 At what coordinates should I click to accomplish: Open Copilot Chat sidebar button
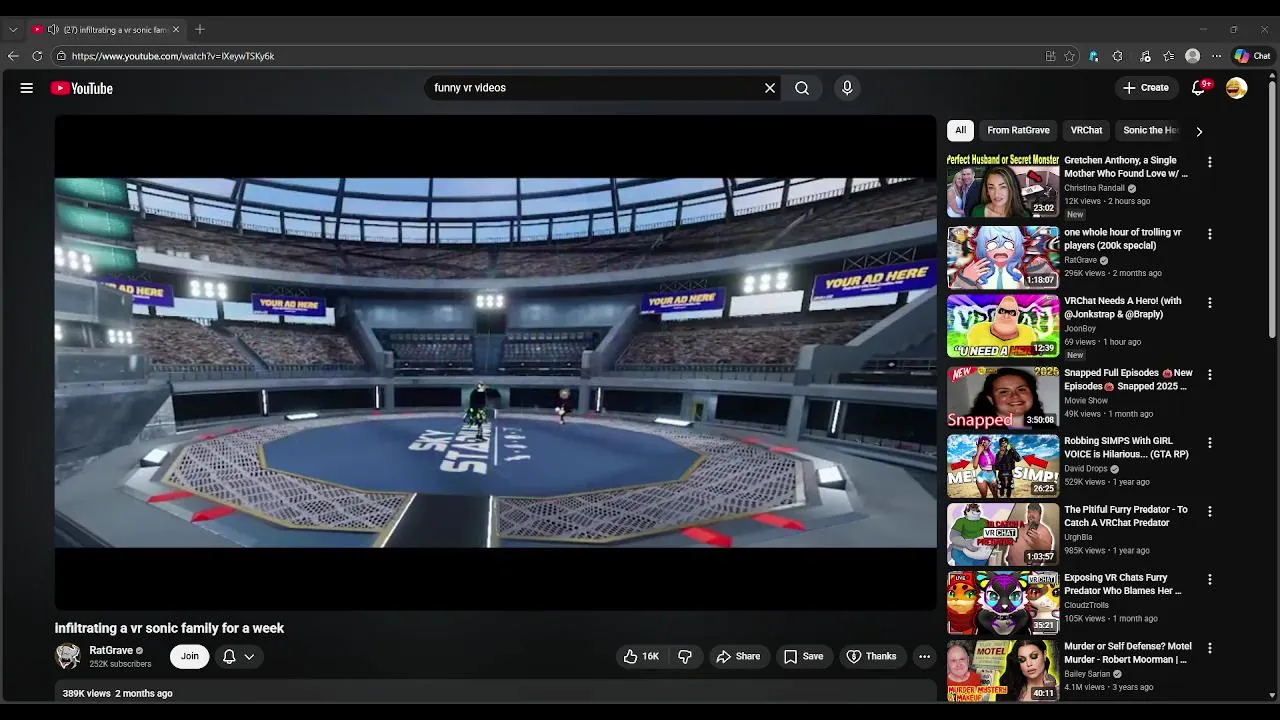1253,56
